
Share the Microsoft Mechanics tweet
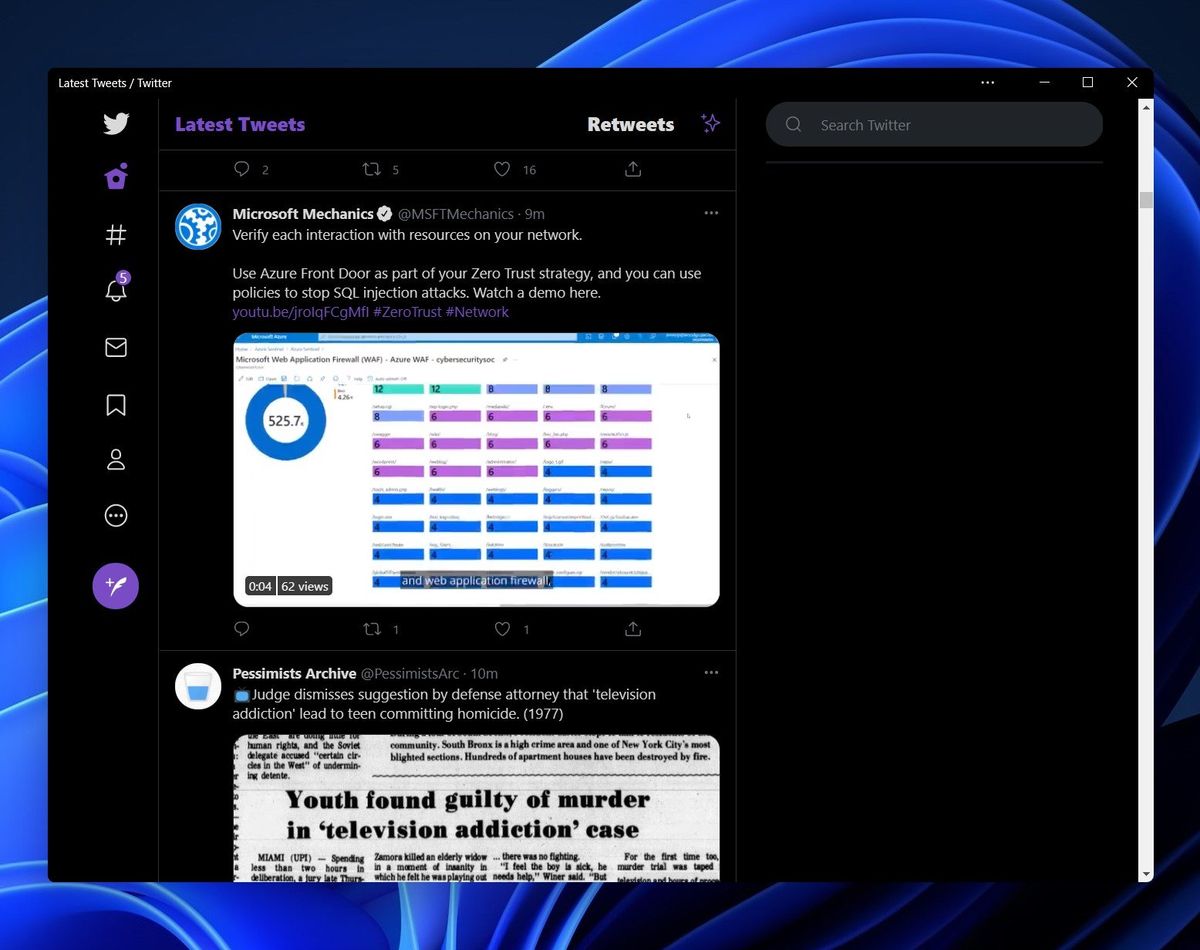click(632, 629)
